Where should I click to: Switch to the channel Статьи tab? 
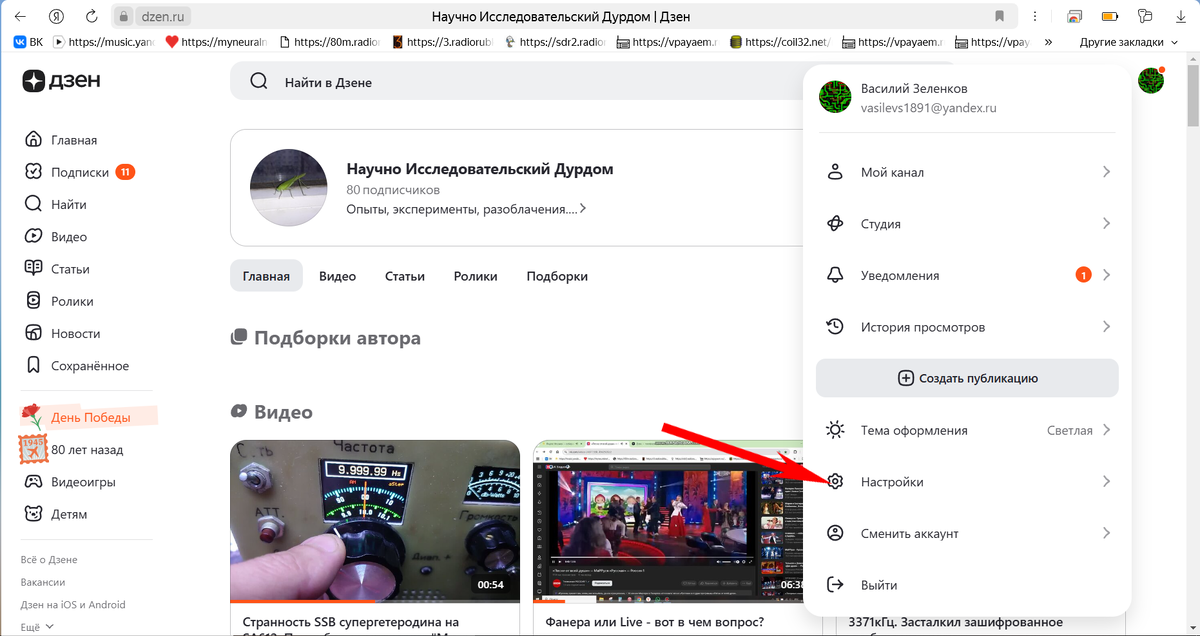click(405, 276)
